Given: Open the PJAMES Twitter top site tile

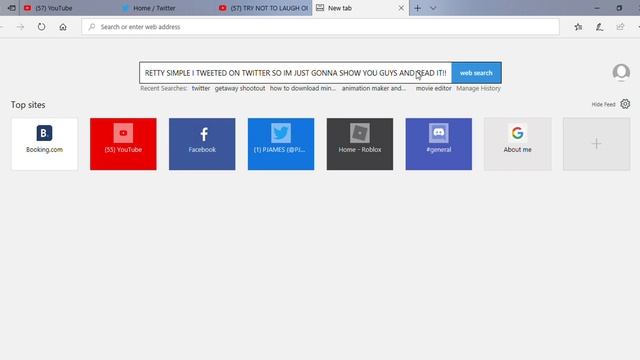Looking at the screenshot, I should (x=281, y=144).
